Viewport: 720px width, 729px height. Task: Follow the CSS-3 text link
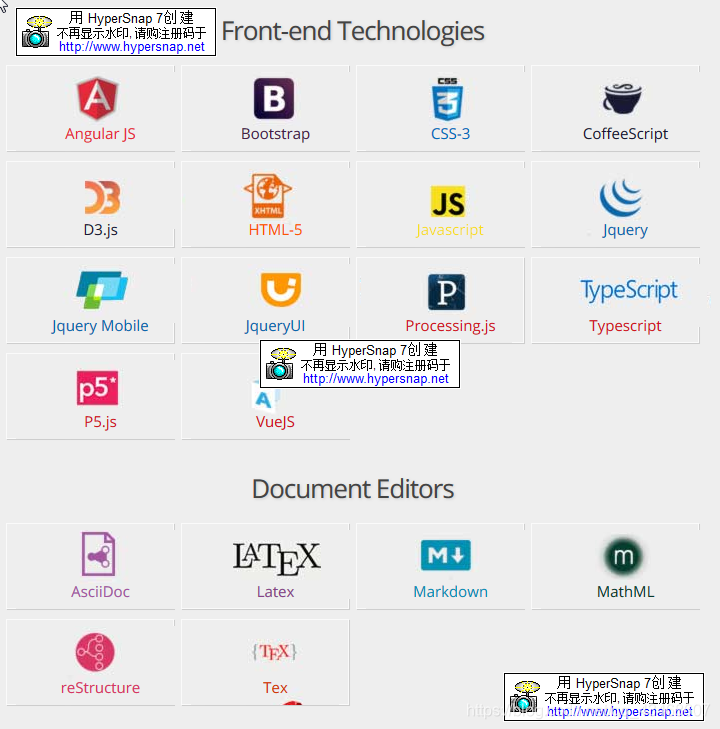click(450, 134)
